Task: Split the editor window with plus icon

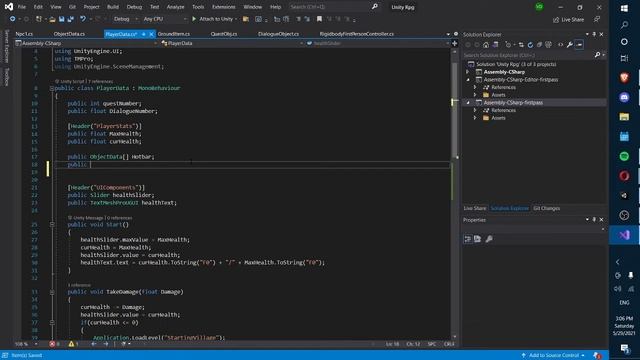Action: 454,43
